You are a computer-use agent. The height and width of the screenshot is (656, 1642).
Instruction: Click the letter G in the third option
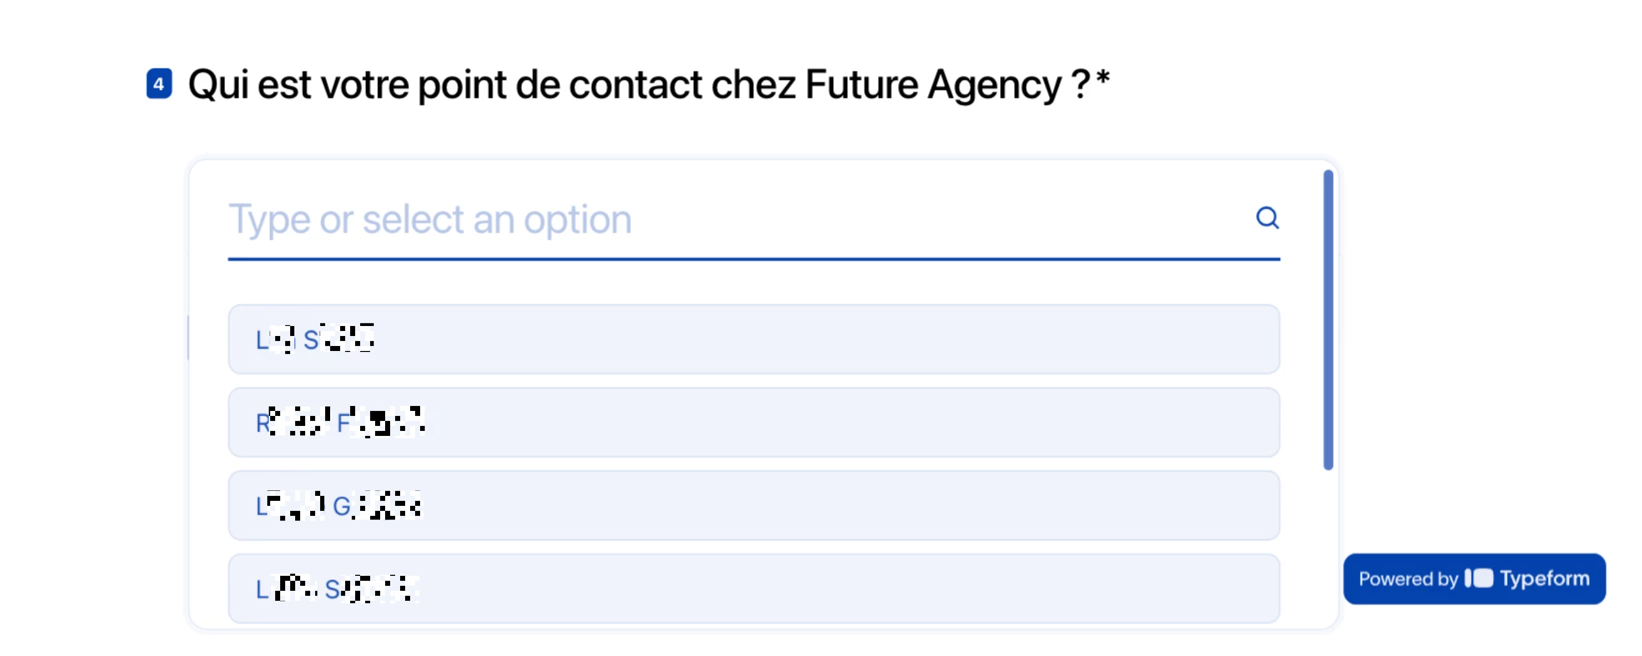point(341,507)
